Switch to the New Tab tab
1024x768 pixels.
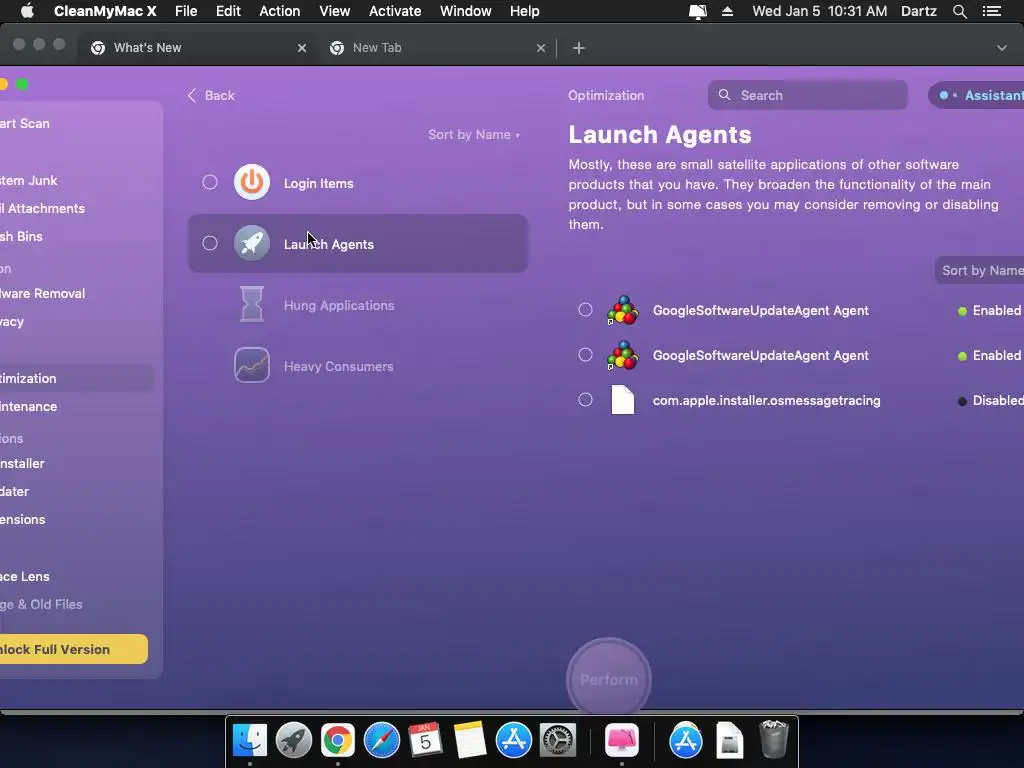[438, 48]
